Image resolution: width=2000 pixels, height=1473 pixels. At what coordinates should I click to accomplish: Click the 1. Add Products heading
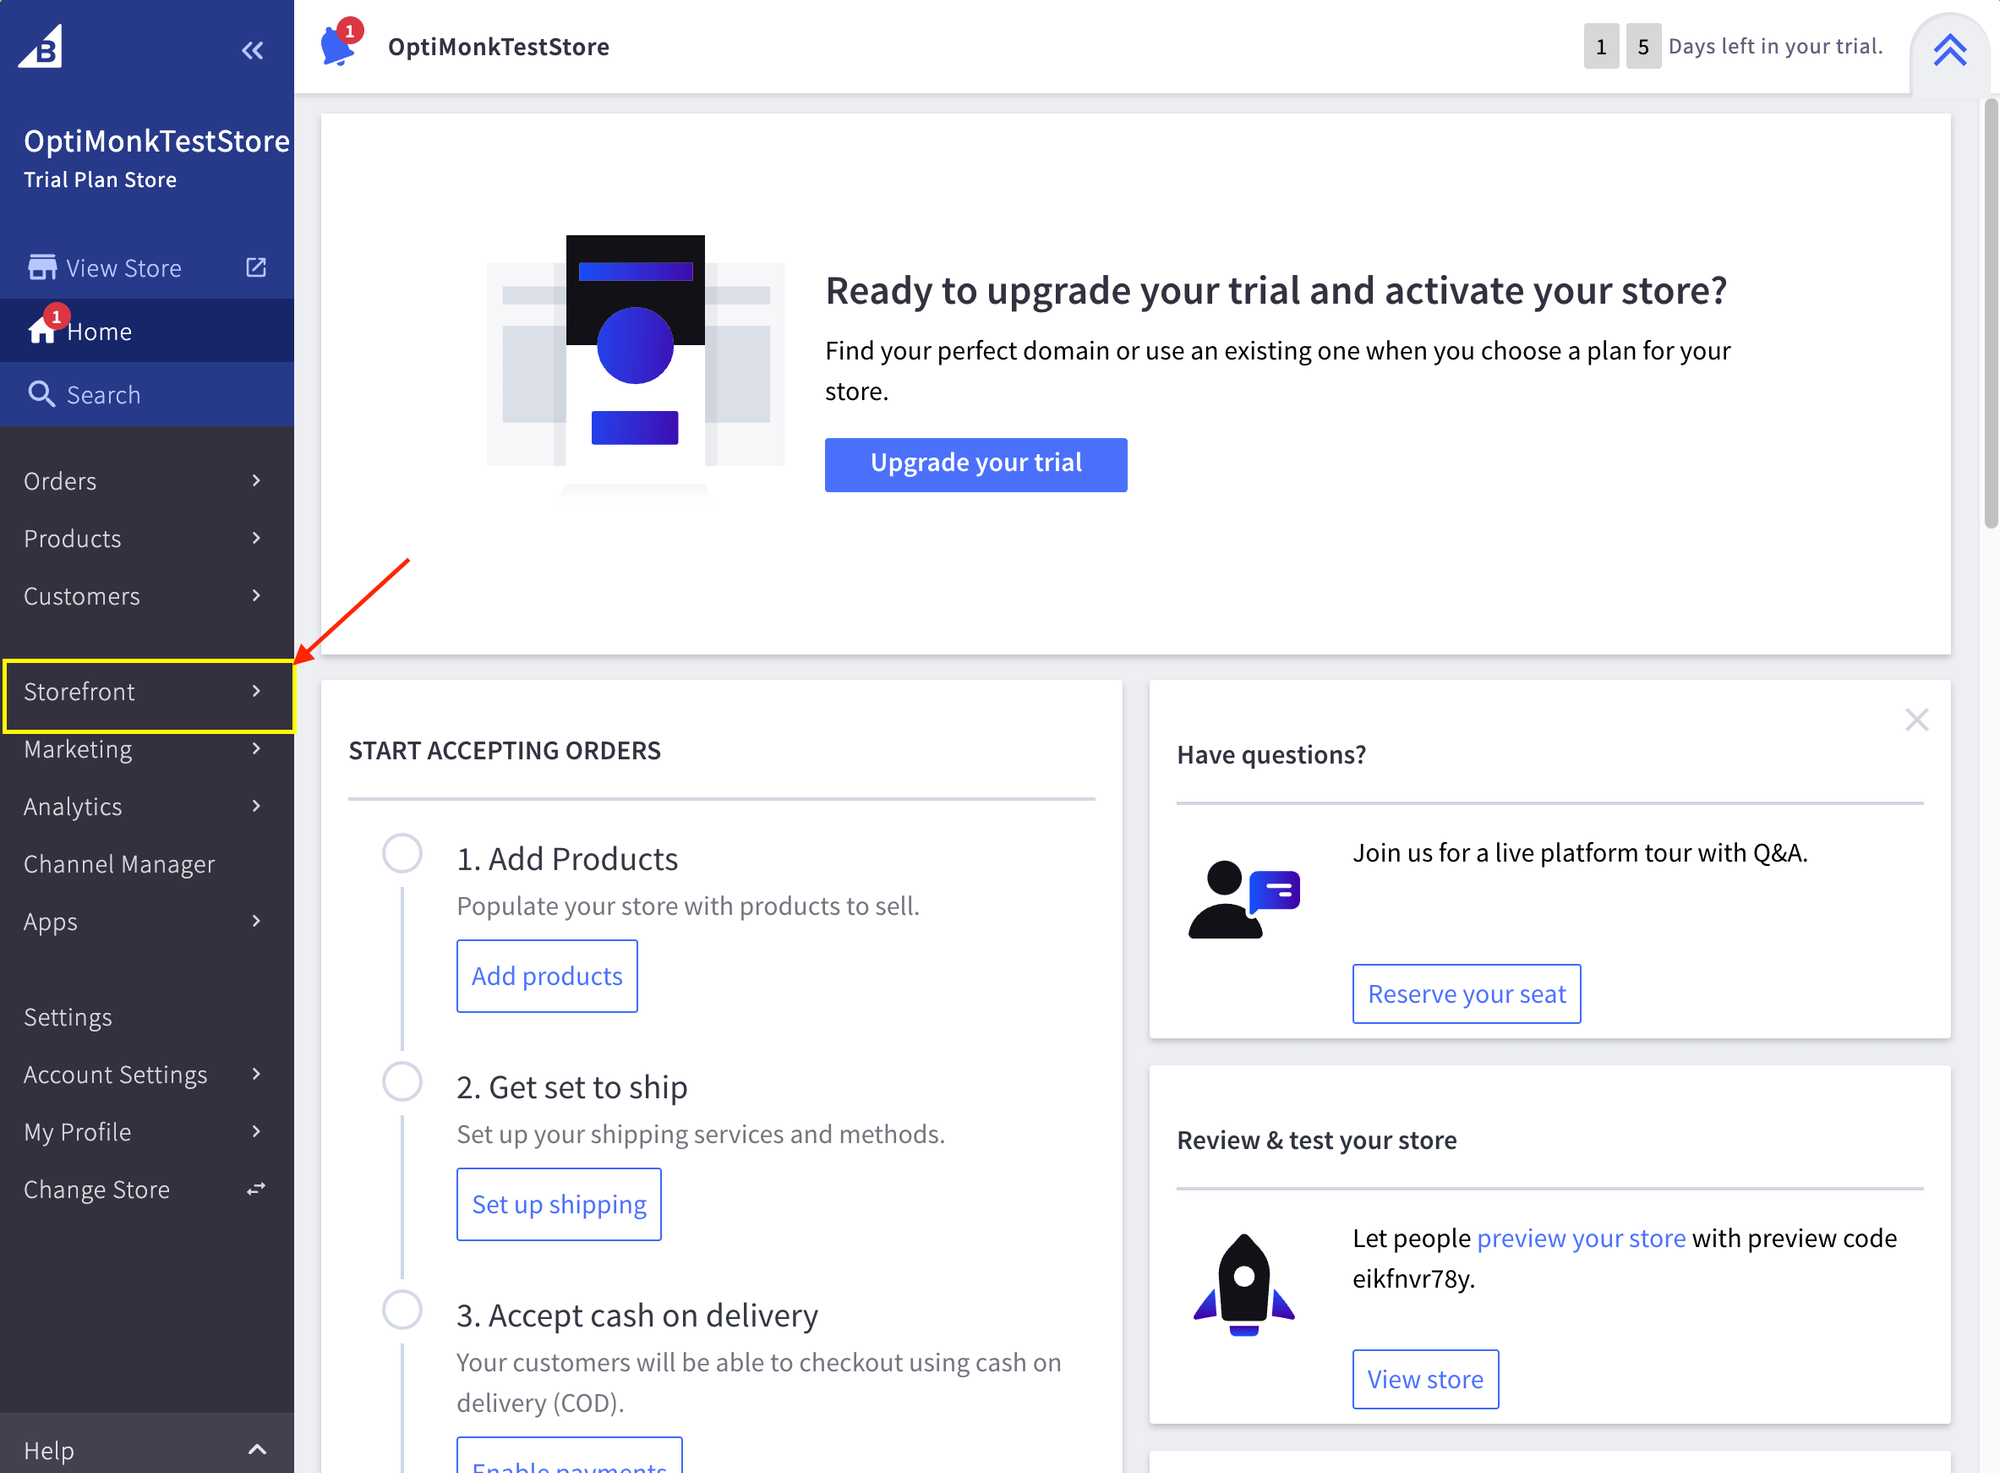tap(567, 859)
